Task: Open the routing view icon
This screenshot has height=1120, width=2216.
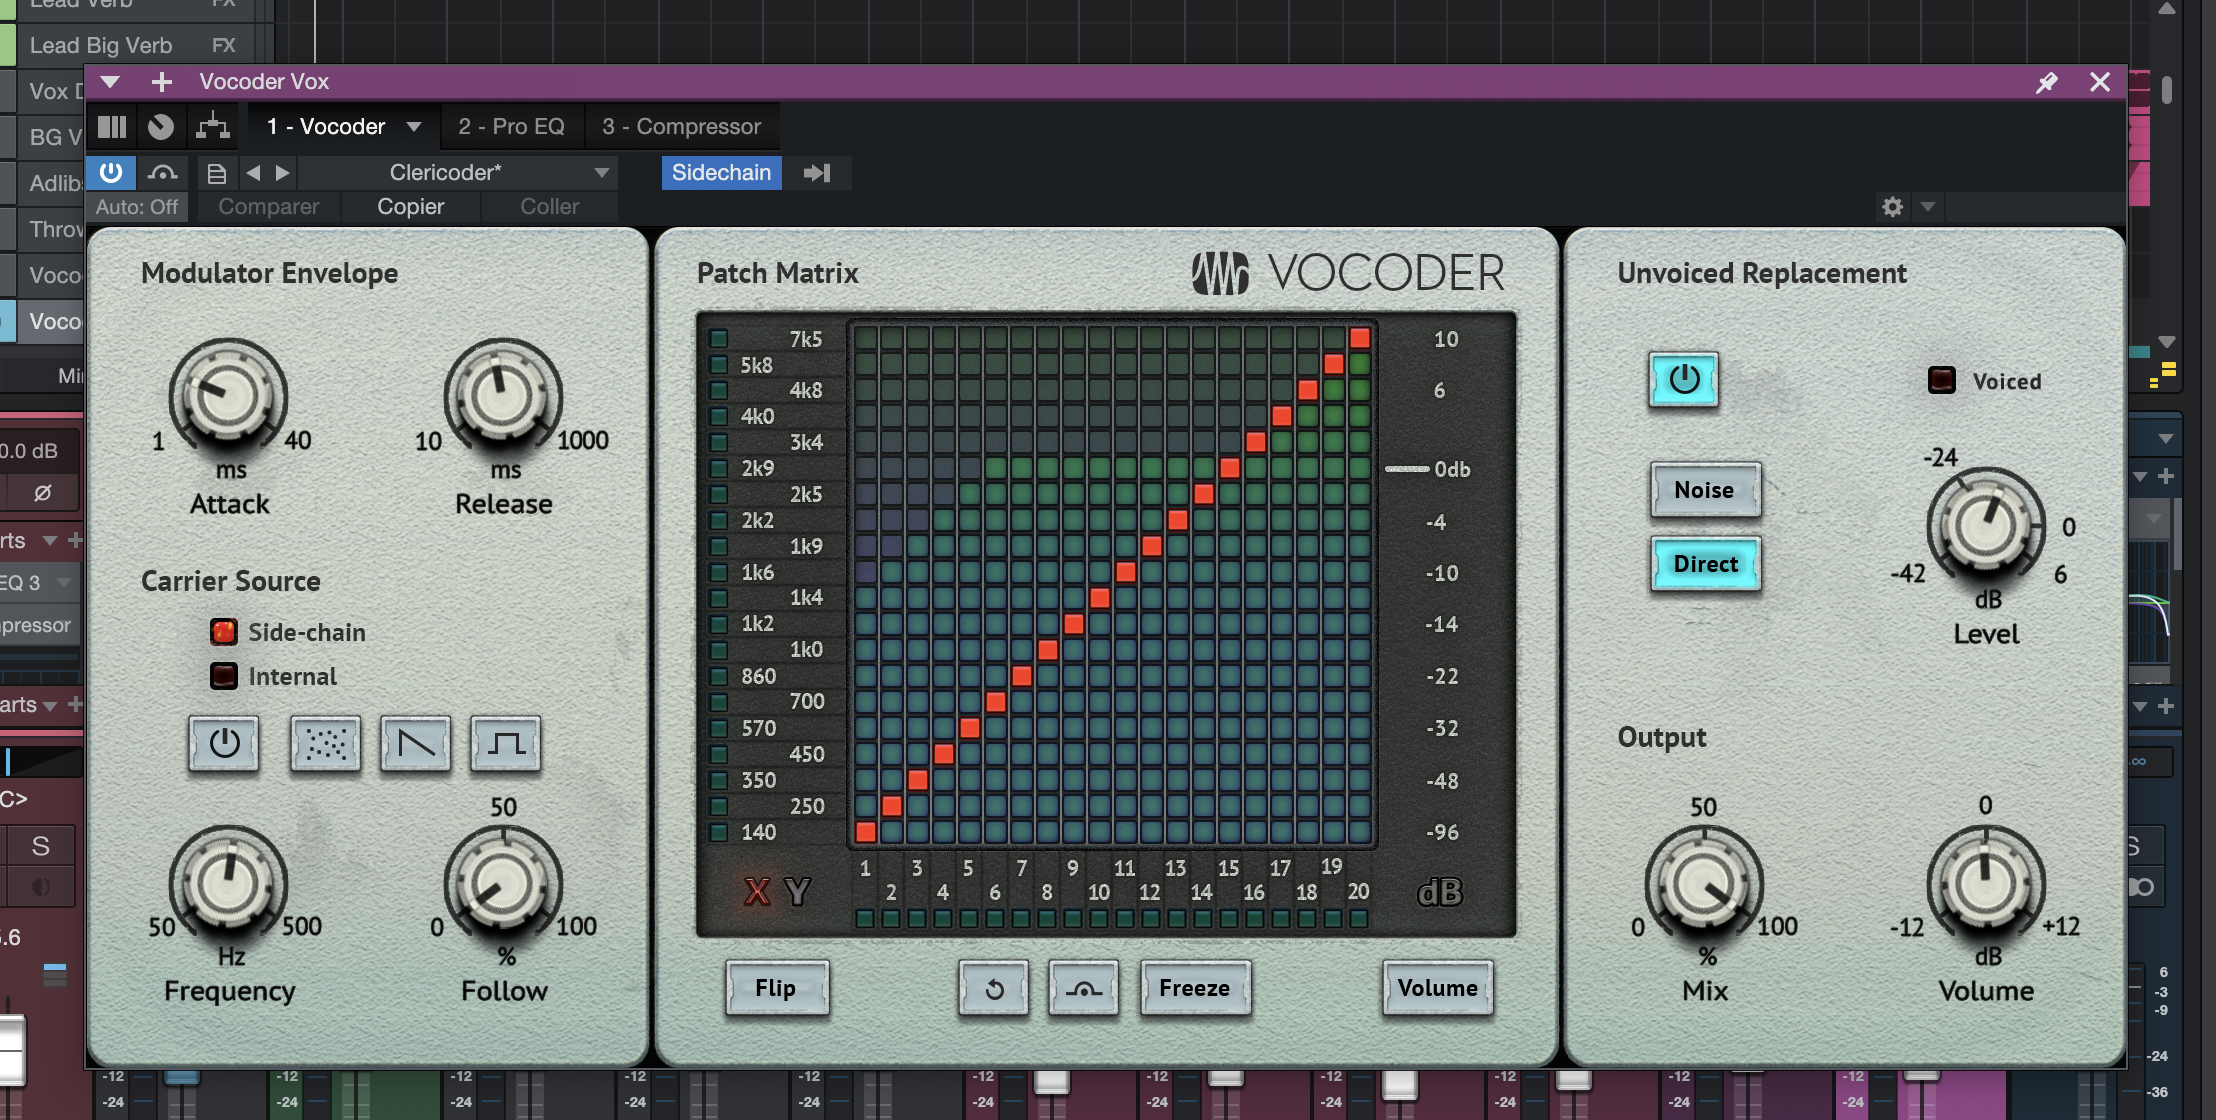Action: click(212, 127)
